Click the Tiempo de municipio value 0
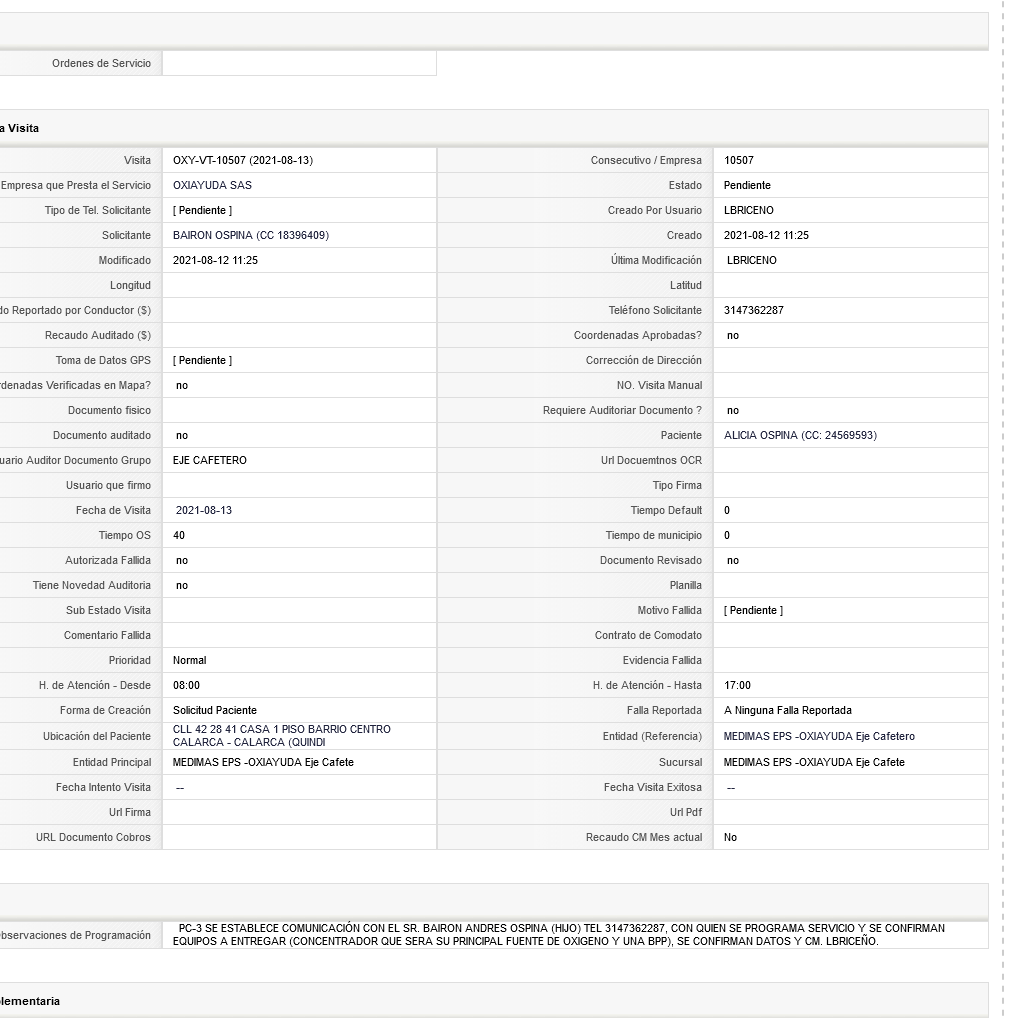The width and height of the screenshot is (1030, 1018). click(x=727, y=535)
